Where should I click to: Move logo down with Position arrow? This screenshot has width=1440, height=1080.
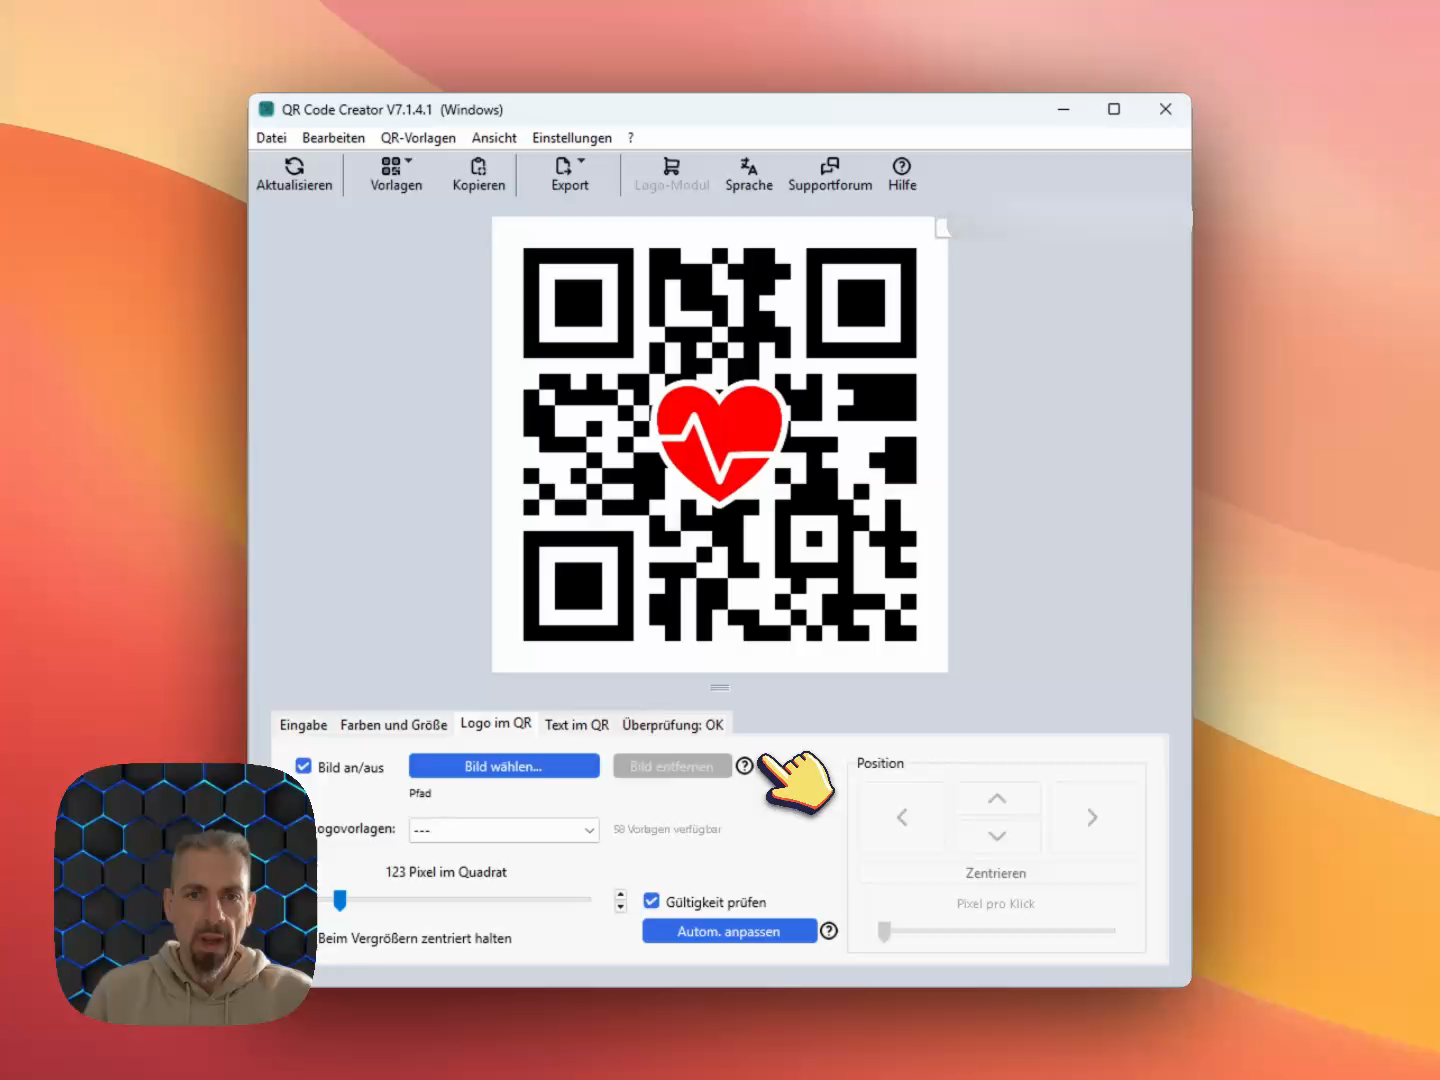coord(997,835)
